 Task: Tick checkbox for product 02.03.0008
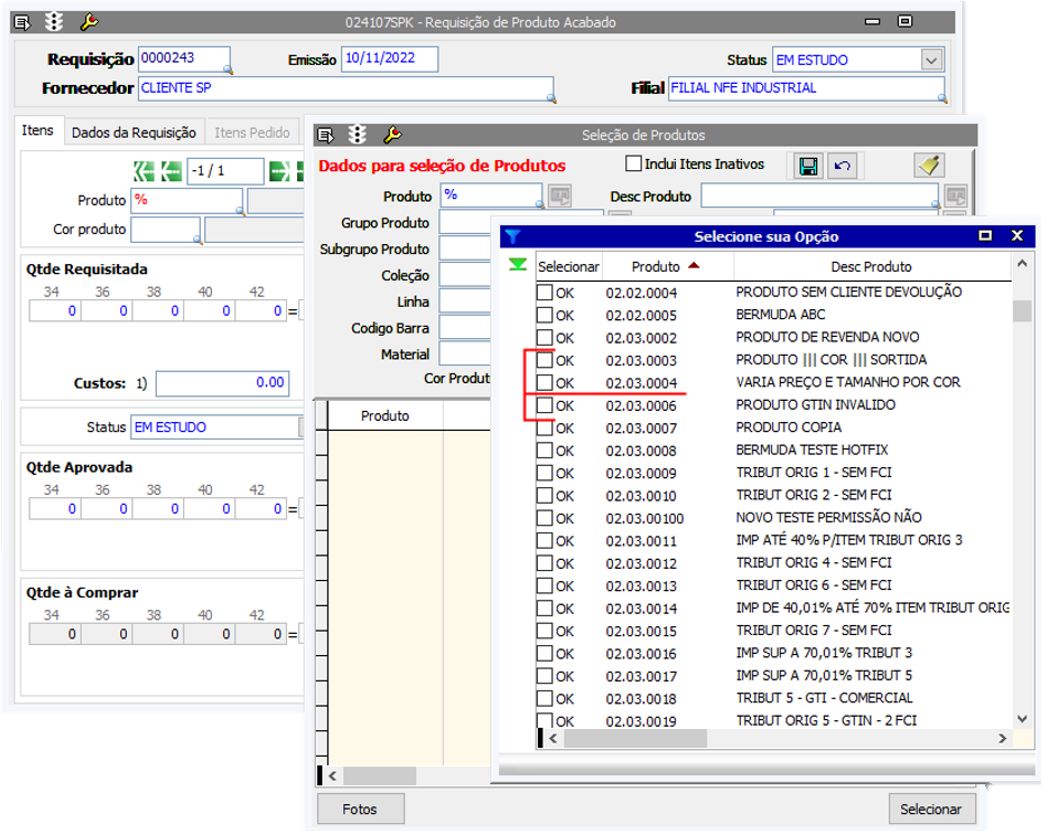[x=545, y=450]
